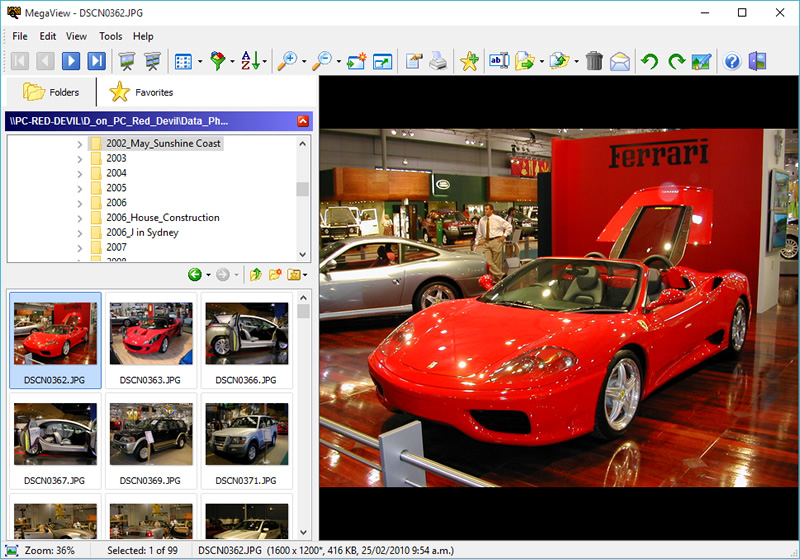Screen dimensions: 800x559
Task: Click thumbnail list scroll down arrow
Action: 304,532
